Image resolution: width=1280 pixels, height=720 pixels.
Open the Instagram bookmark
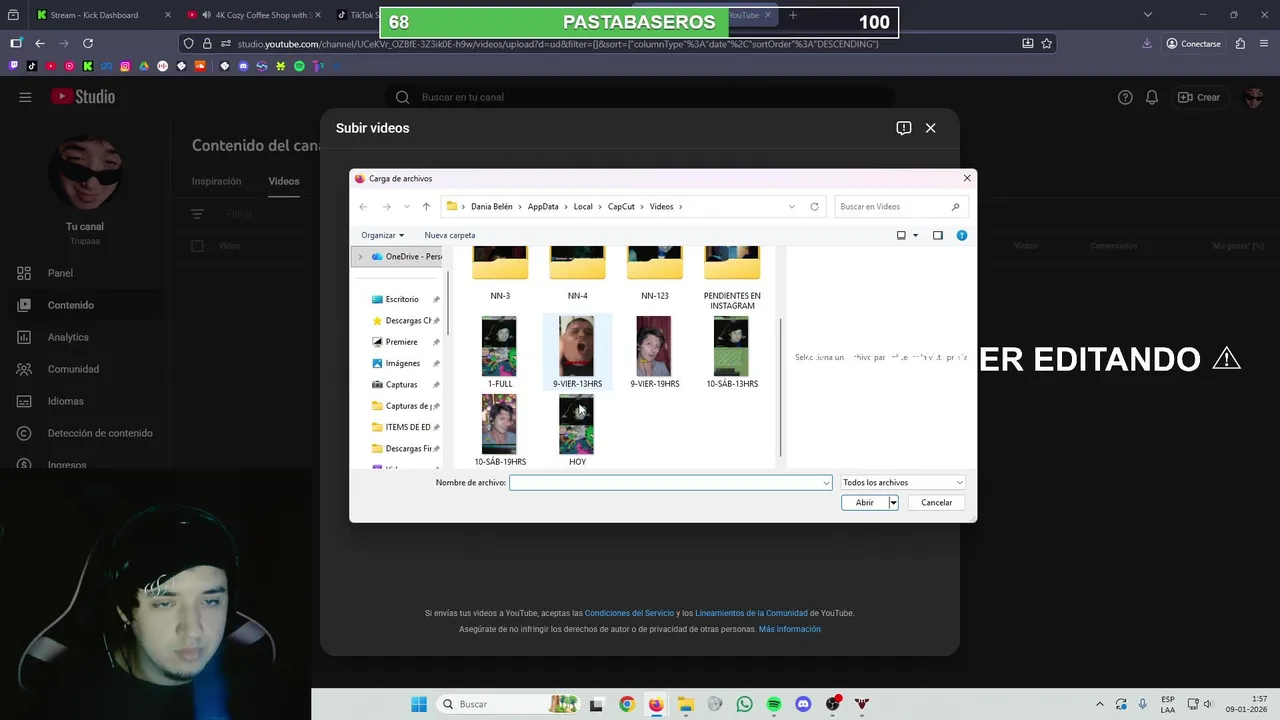[125, 66]
